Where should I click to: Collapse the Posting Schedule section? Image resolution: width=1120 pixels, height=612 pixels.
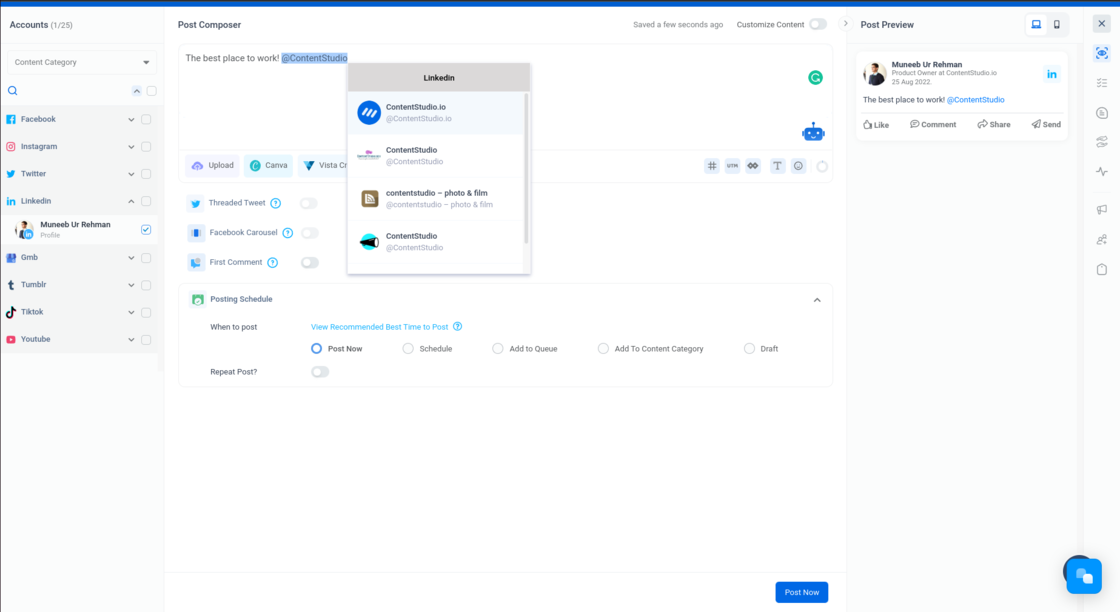coord(816,300)
